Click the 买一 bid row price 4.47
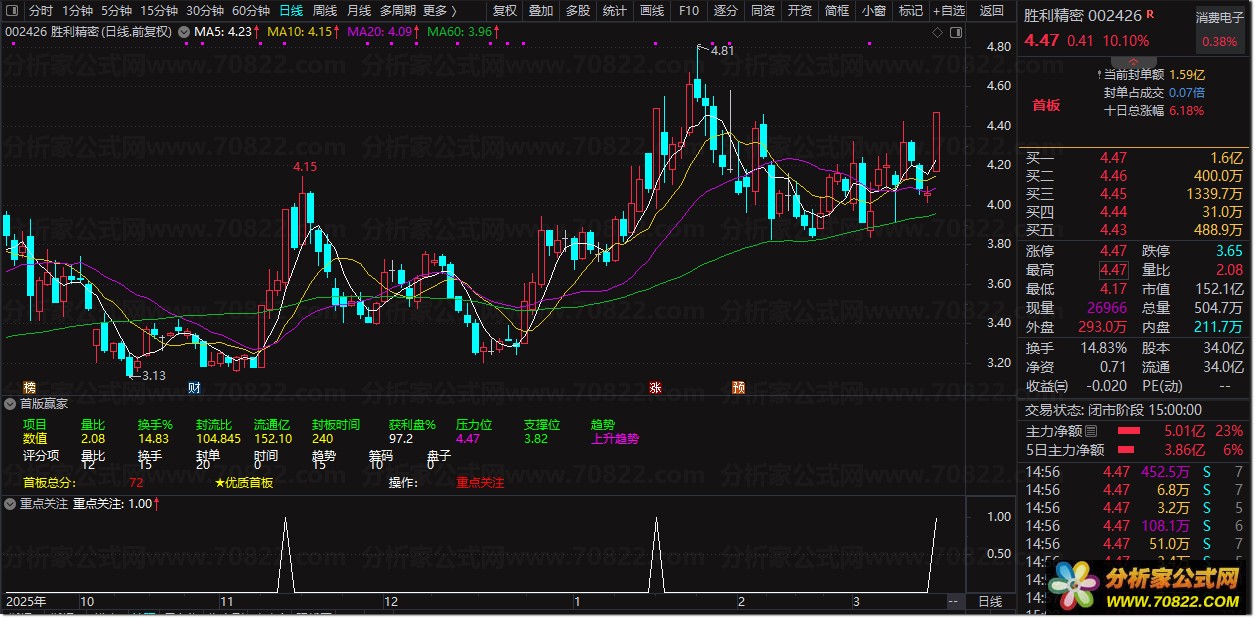 point(1113,157)
